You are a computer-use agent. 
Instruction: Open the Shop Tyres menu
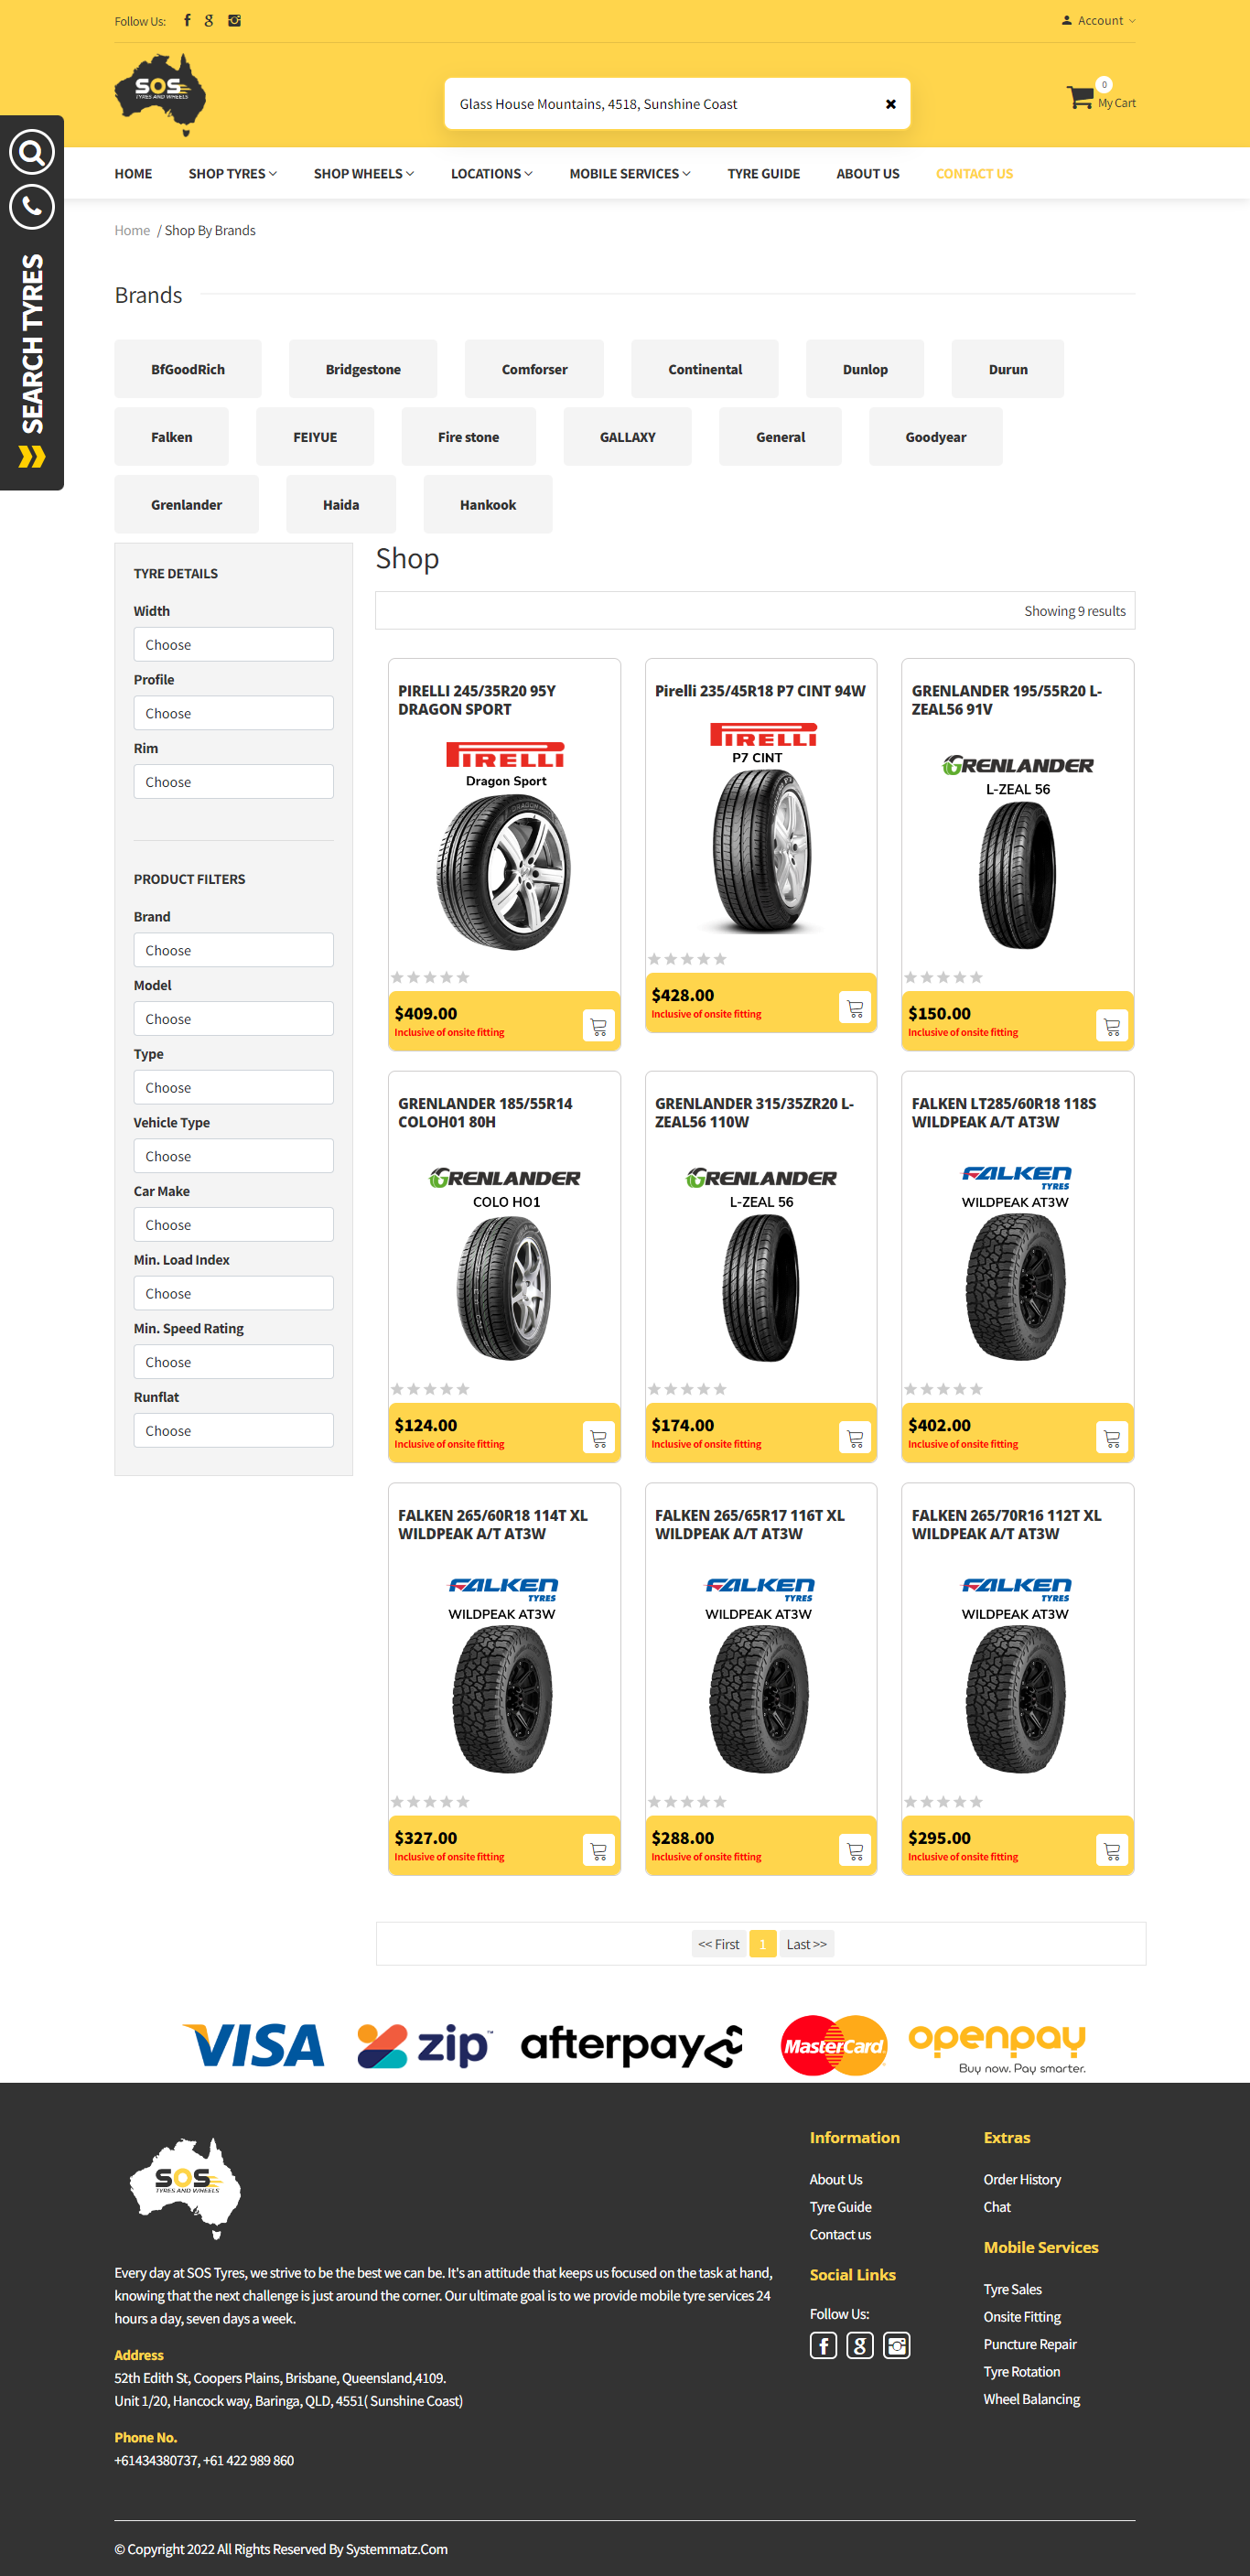point(232,174)
